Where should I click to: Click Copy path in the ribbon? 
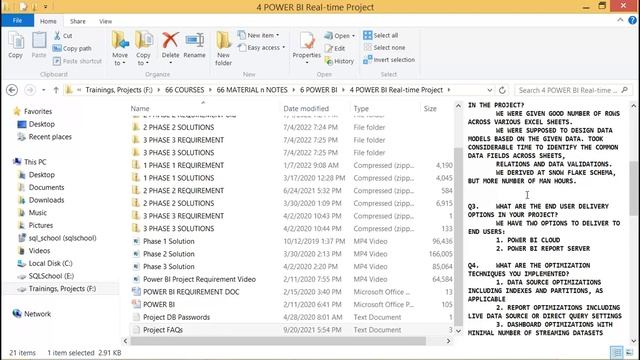(72, 48)
